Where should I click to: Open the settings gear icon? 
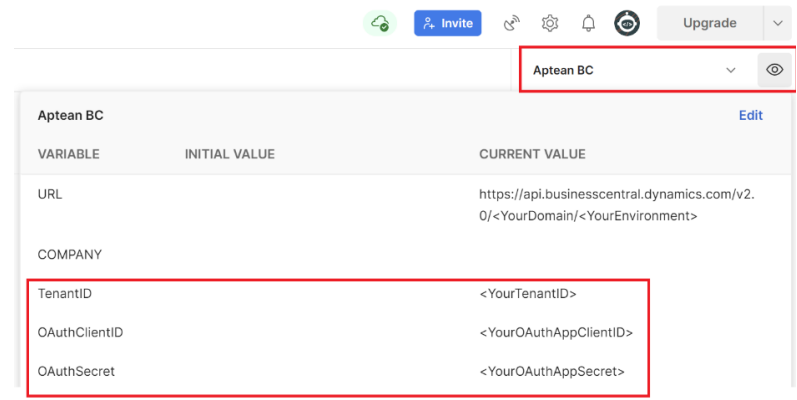550,23
